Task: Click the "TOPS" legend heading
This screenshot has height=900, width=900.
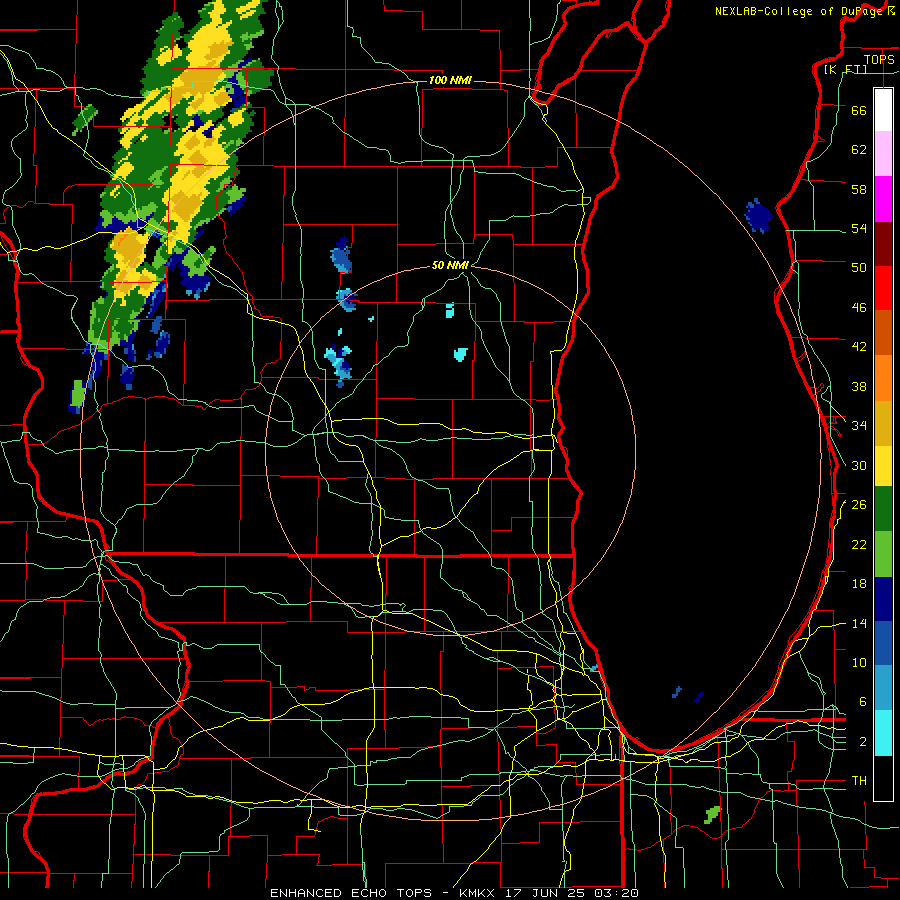Action: pos(879,59)
